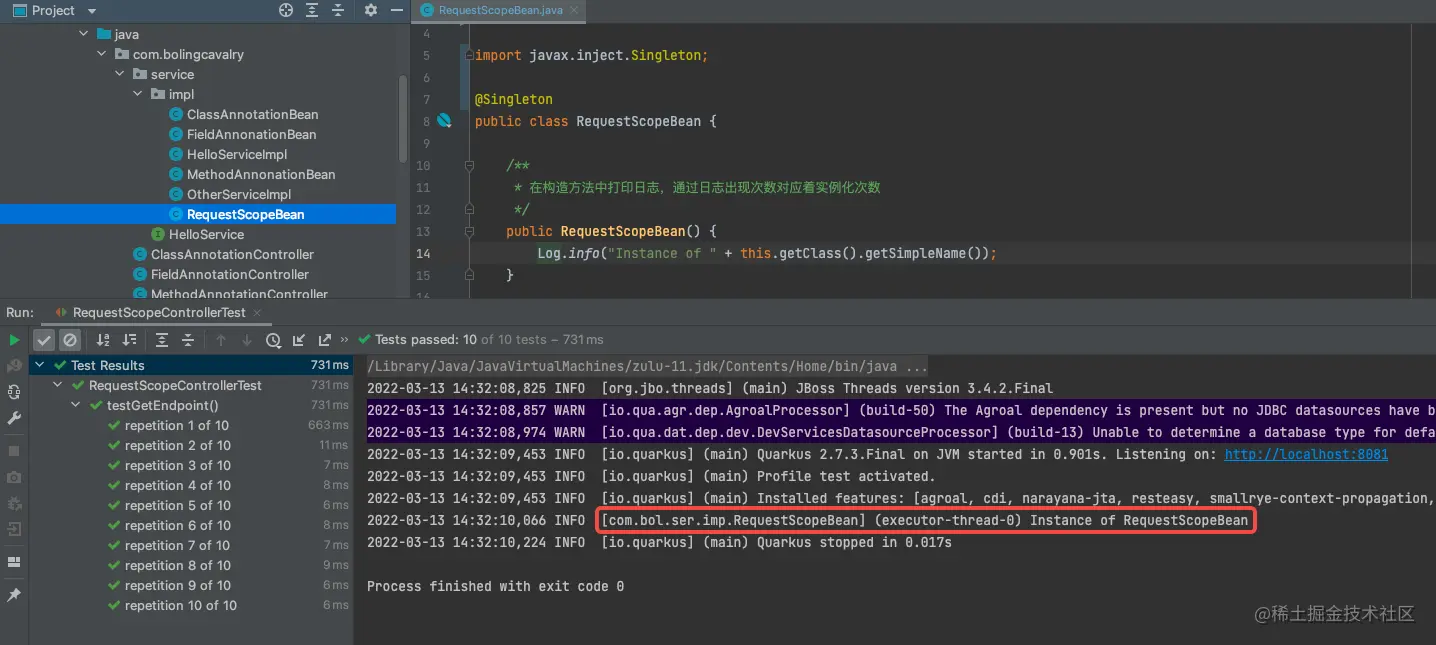Collapse all test results icon
This screenshot has width=1436, height=645.
(x=190, y=340)
